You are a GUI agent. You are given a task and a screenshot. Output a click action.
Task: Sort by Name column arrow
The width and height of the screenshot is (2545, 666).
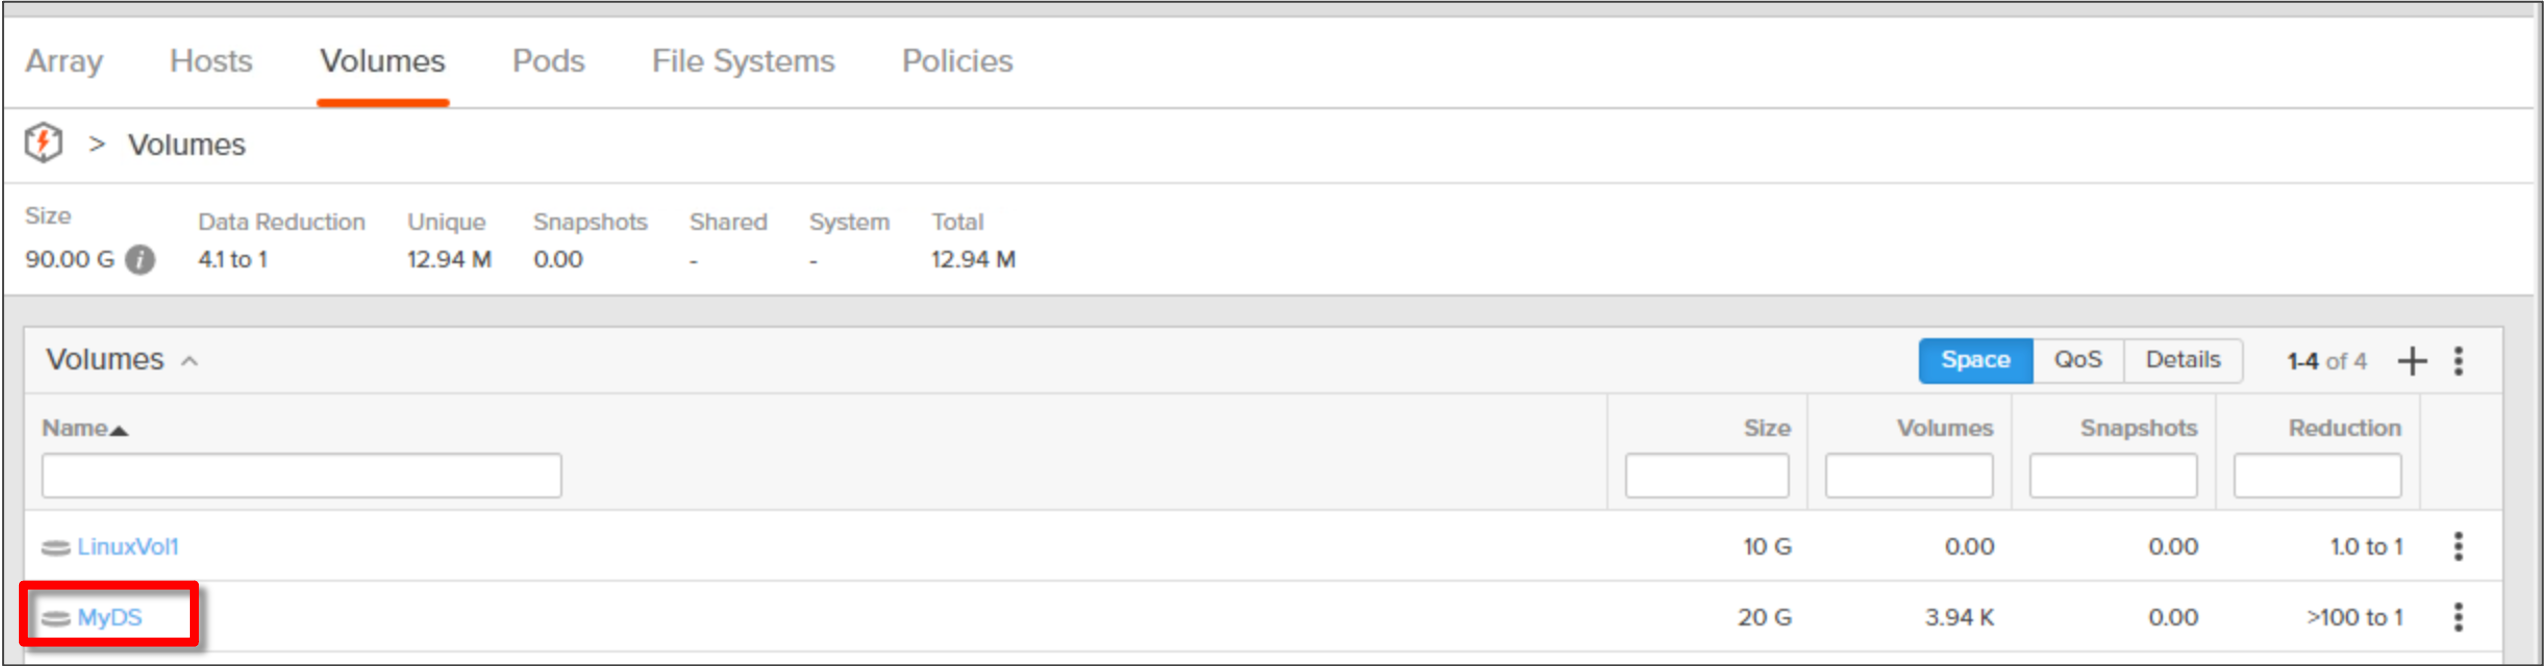119,430
